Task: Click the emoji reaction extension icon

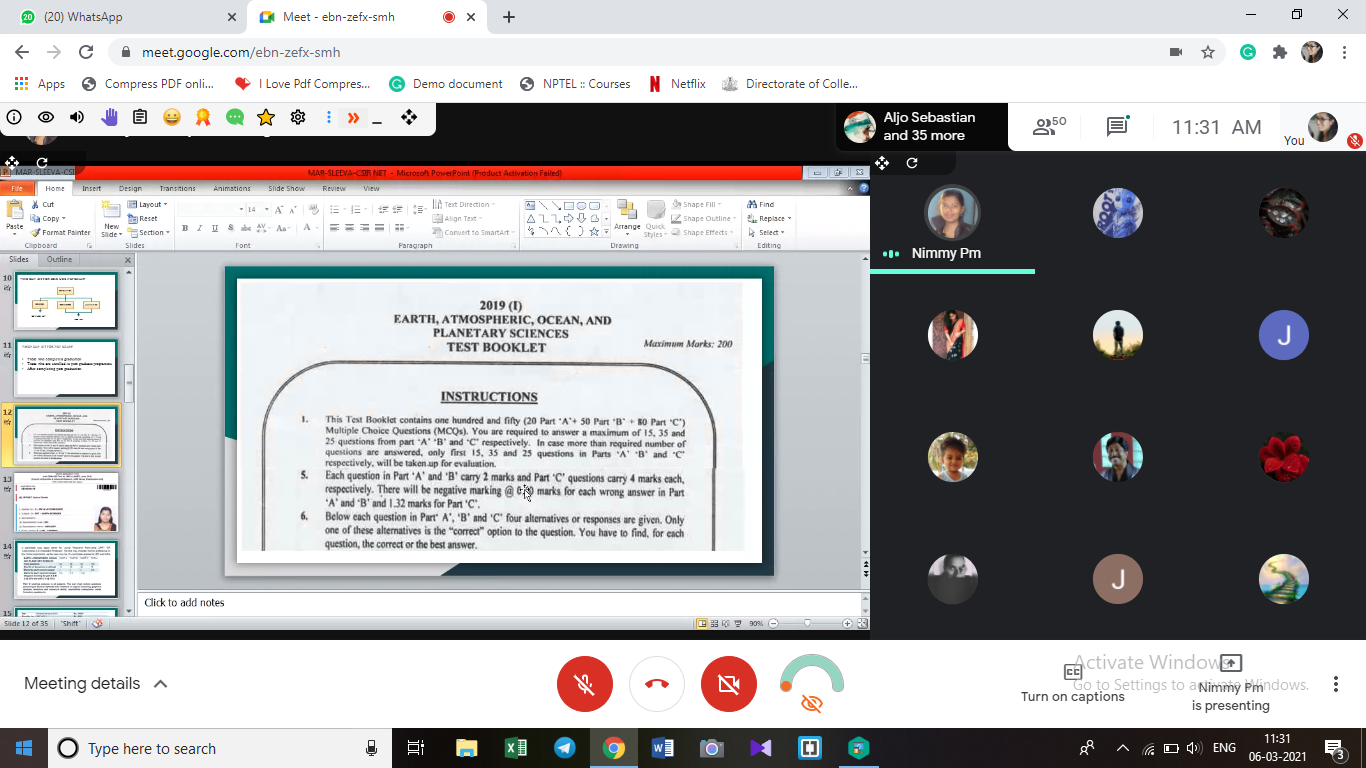Action: (x=172, y=118)
